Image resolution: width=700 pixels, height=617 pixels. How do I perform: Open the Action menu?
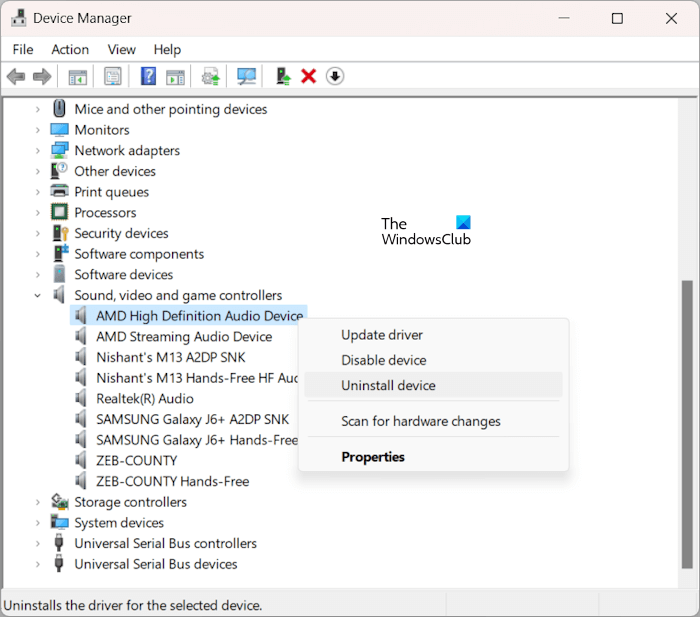[x=70, y=50]
